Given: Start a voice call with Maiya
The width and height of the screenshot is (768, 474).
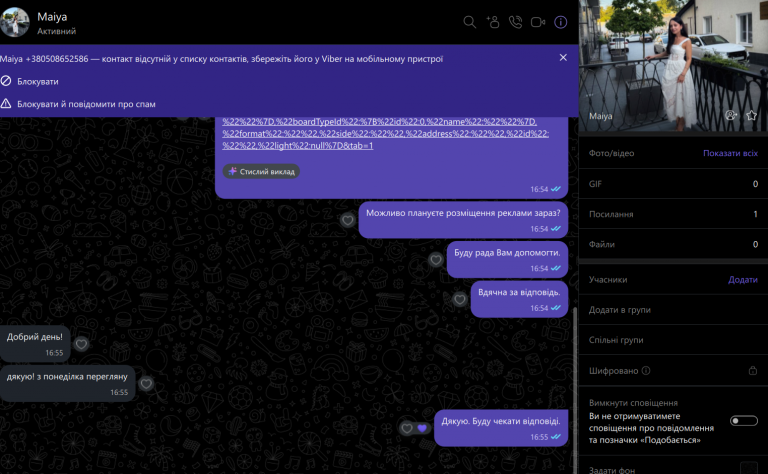Looking at the screenshot, I should 515,22.
